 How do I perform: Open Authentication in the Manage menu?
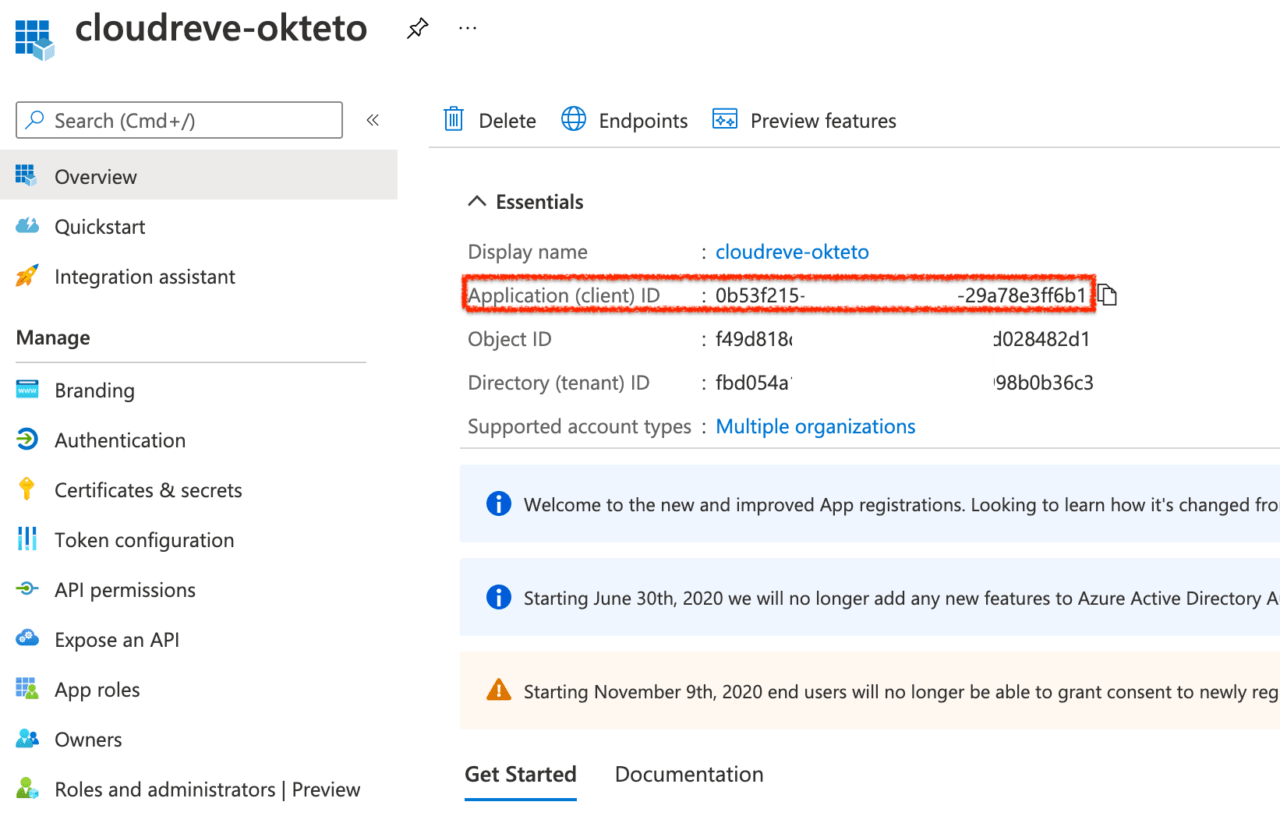point(120,440)
